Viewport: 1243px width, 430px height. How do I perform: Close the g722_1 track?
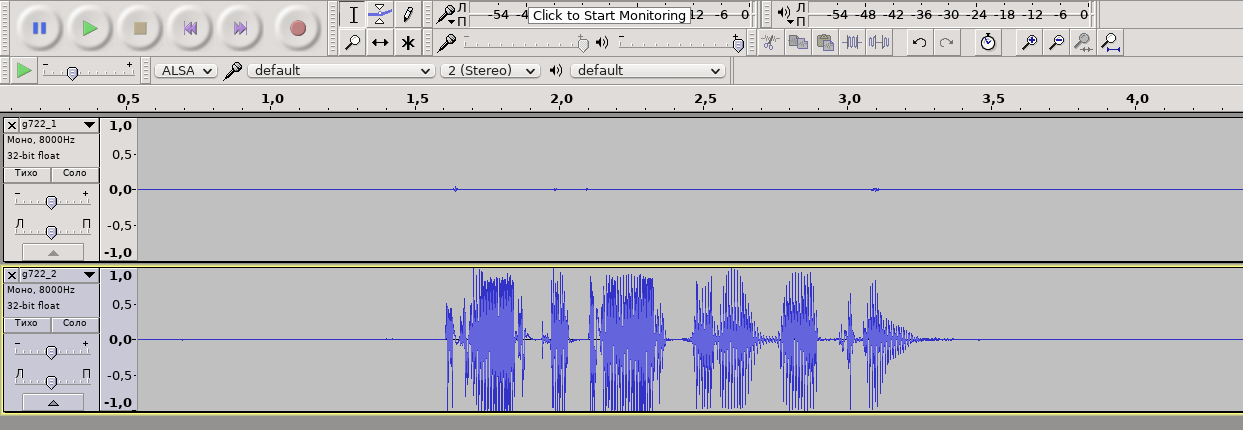tap(12, 125)
